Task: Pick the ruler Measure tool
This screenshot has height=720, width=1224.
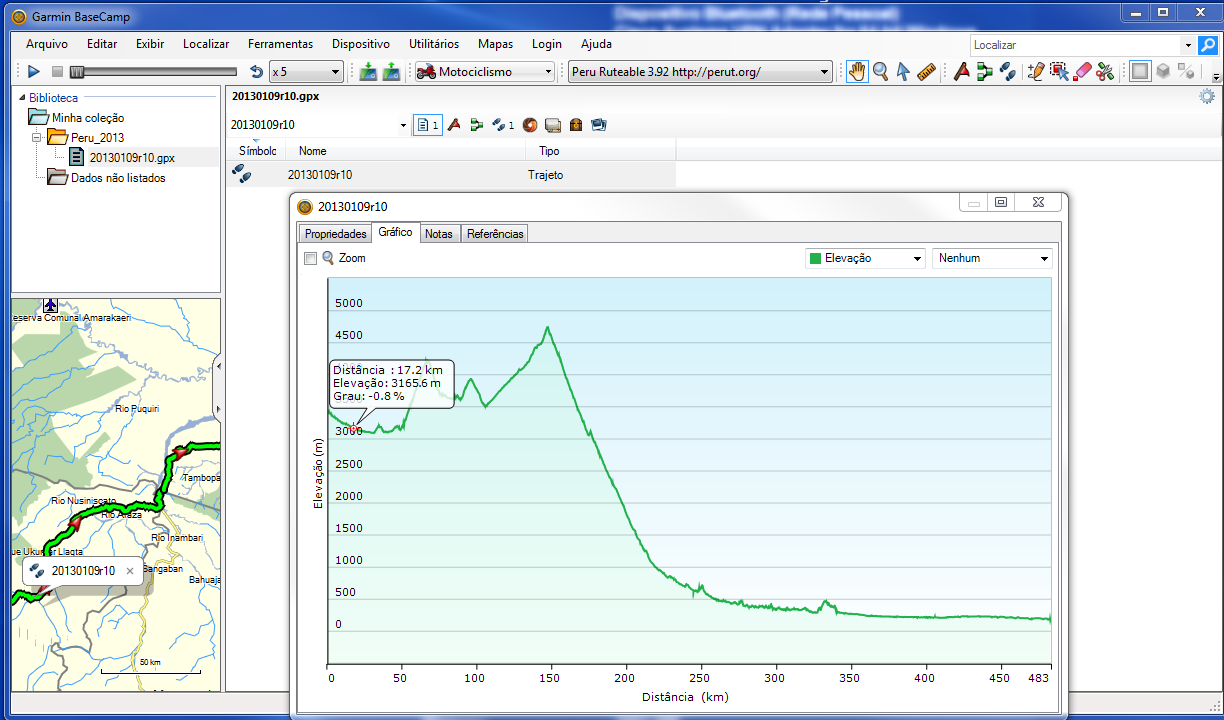Action: (x=926, y=71)
